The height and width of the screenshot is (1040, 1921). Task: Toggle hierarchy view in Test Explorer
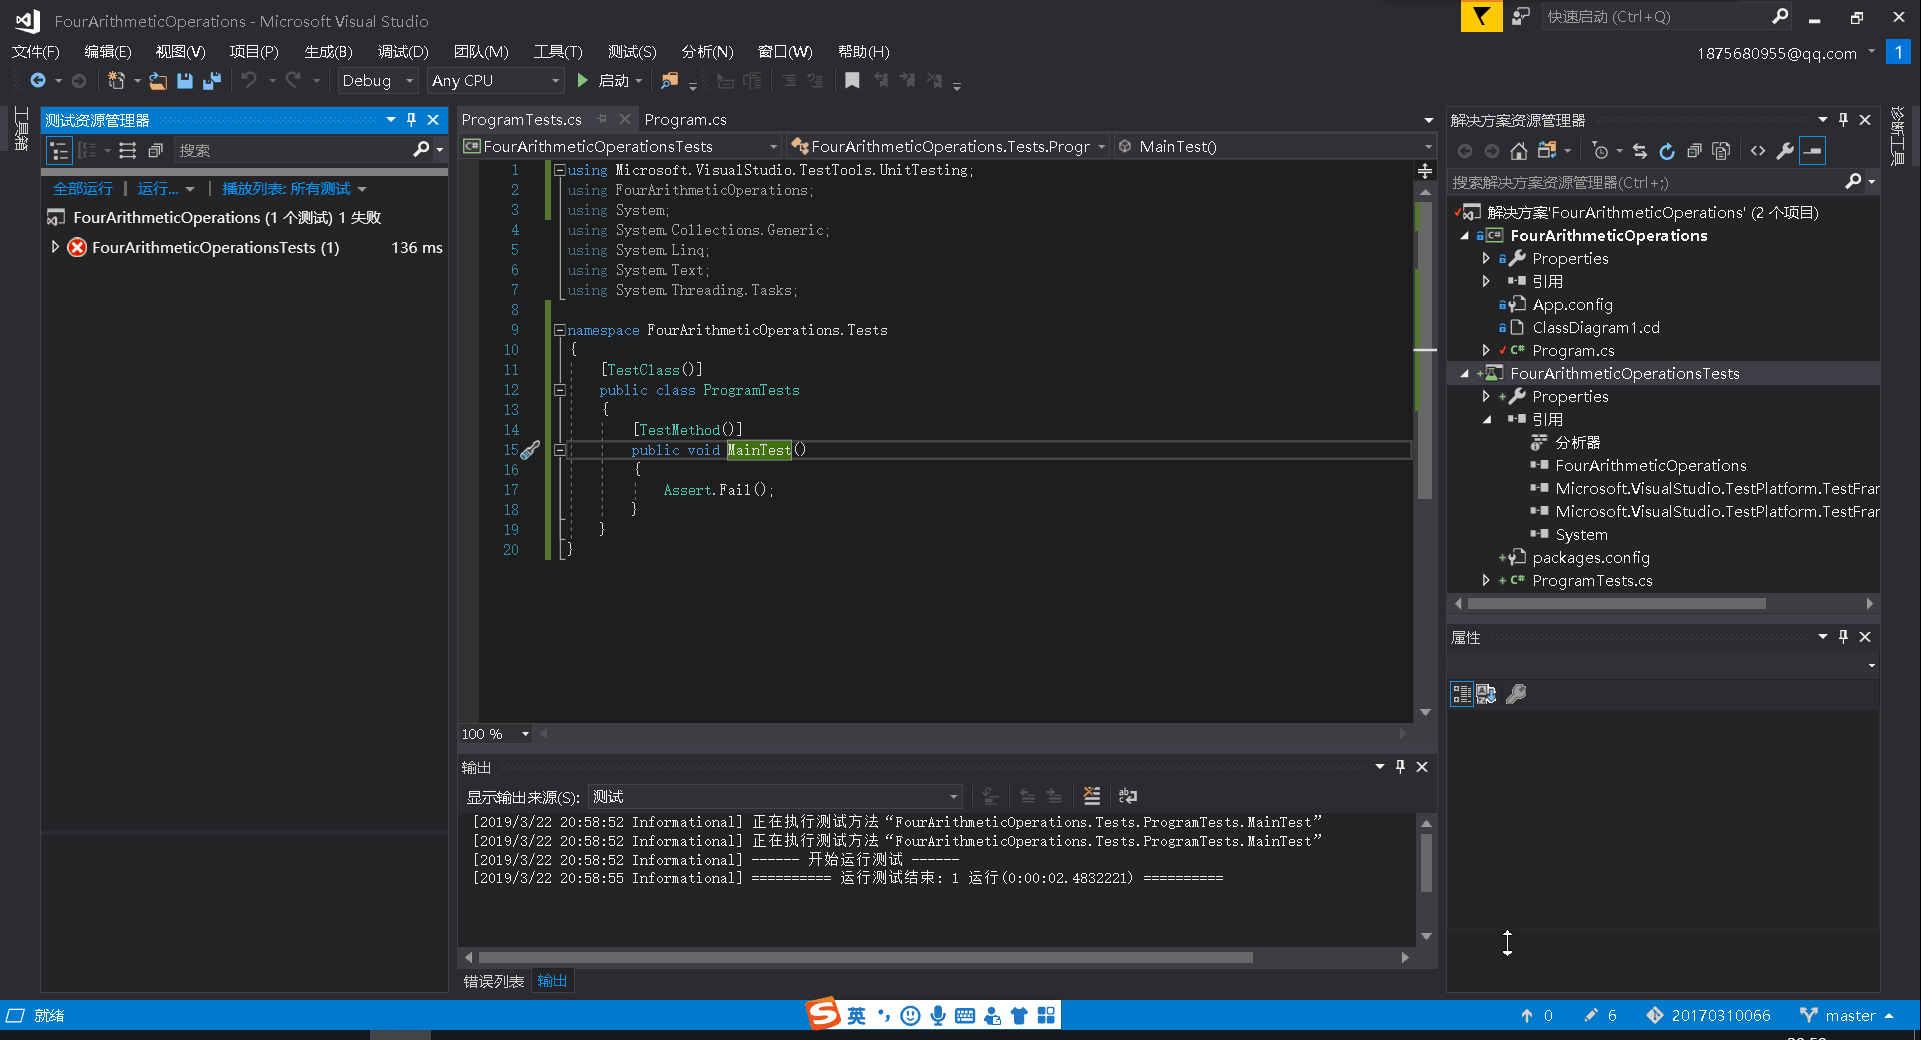(x=60, y=151)
